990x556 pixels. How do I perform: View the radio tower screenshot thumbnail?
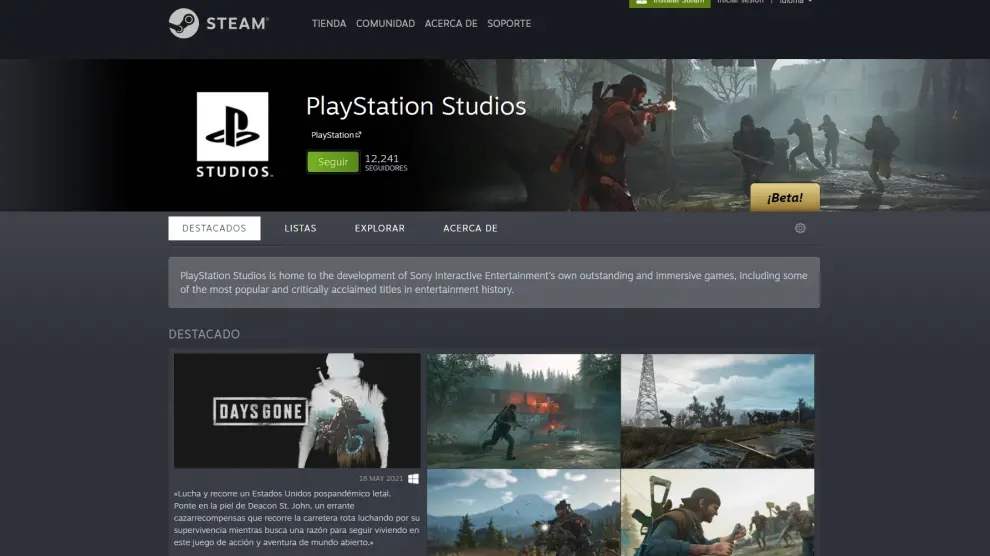click(x=717, y=410)
